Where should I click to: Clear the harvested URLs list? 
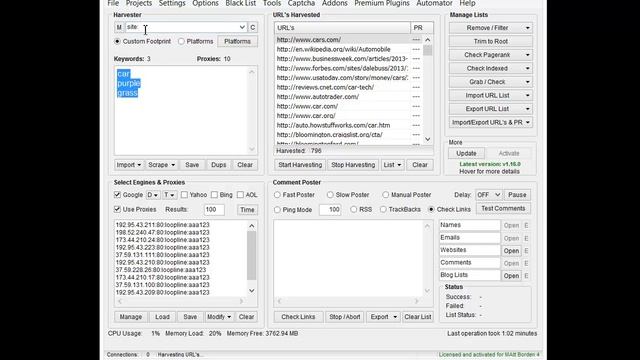click(x=420, y=165)
